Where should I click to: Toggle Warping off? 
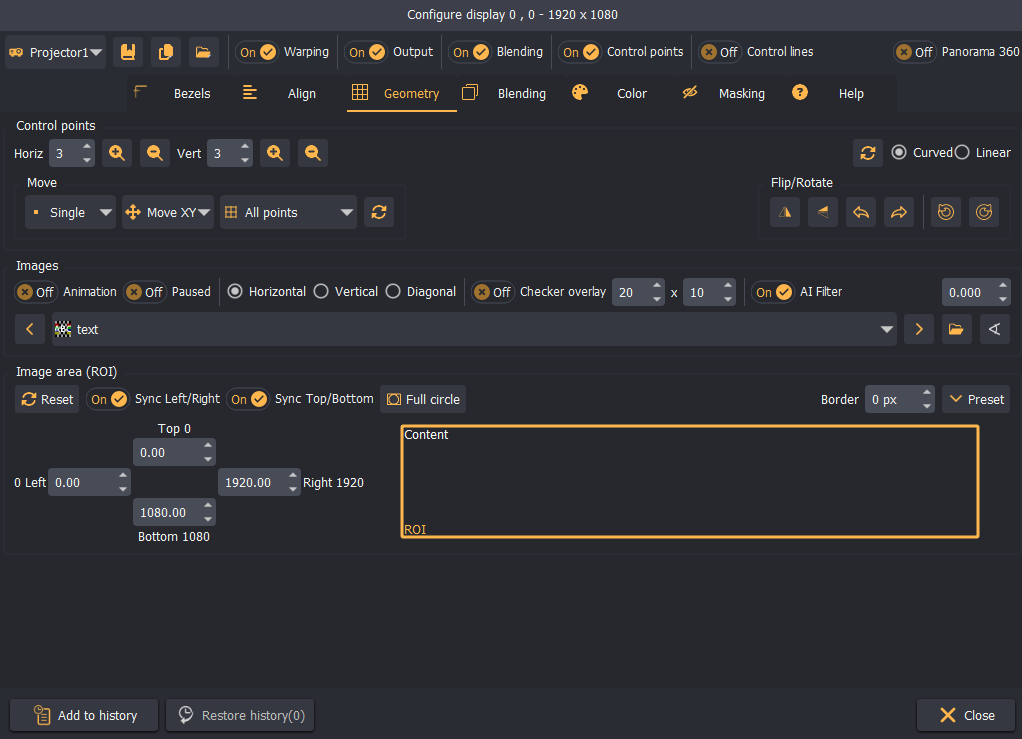(257, 52)
